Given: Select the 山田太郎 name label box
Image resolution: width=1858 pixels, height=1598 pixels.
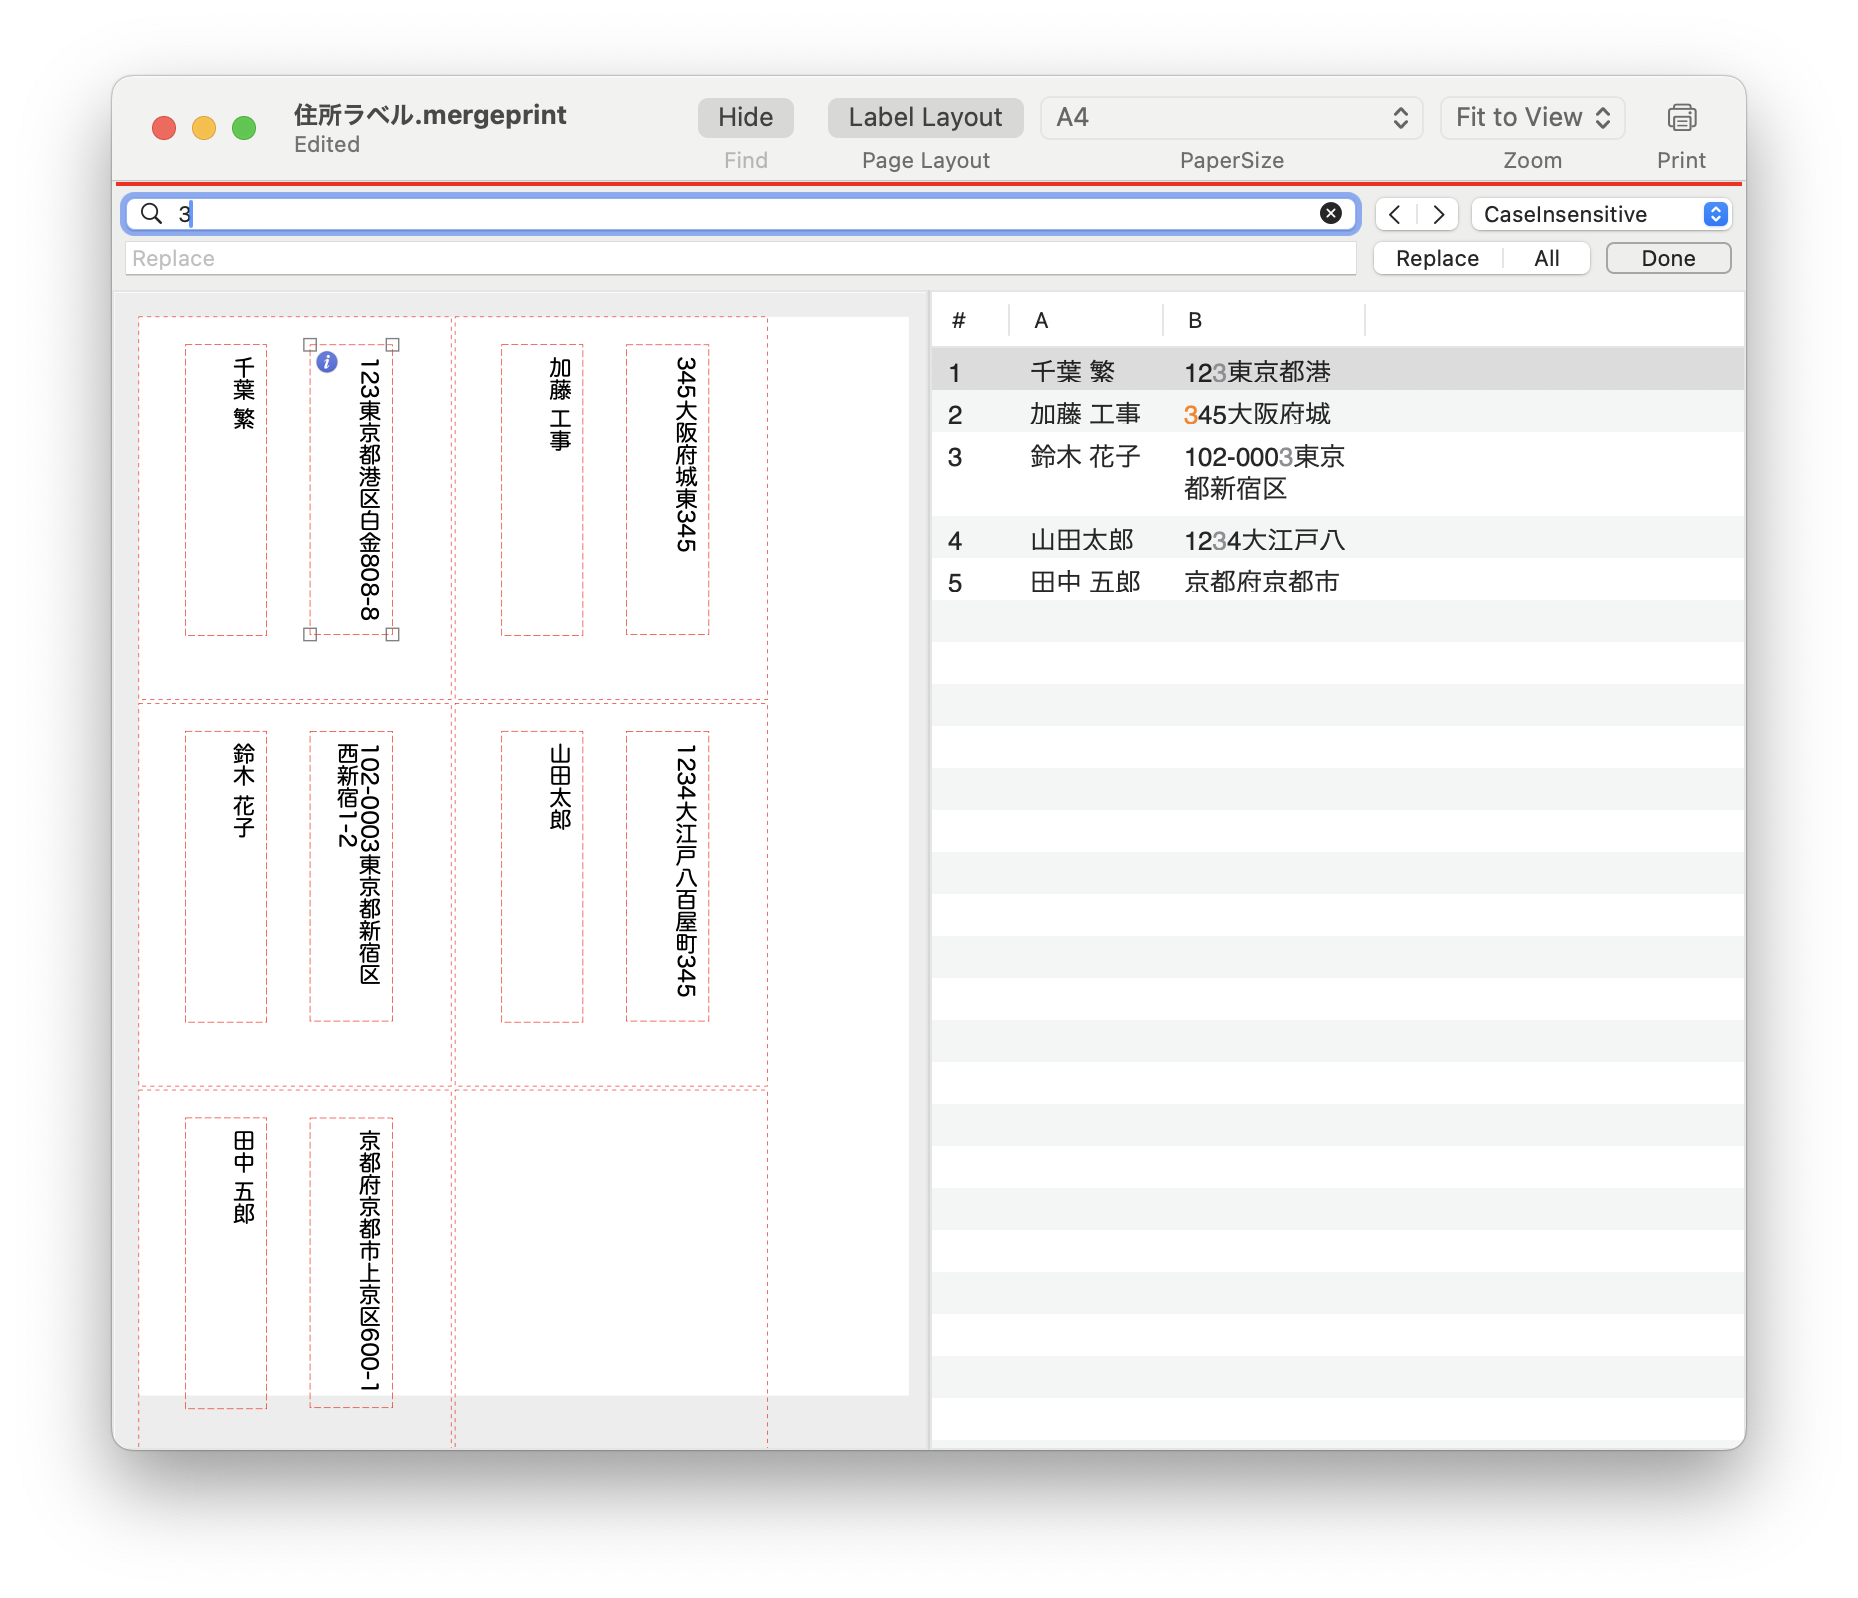Looking at the screenshot, I should click(x=542, y=876).
